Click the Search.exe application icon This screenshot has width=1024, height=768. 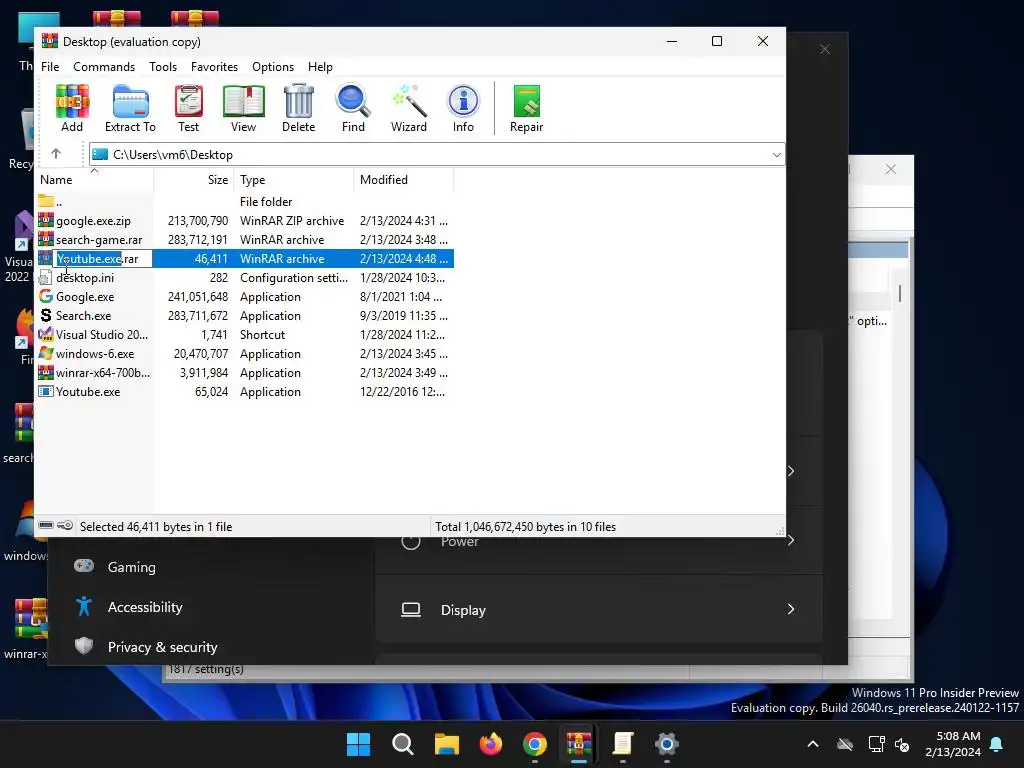point(46,315)
